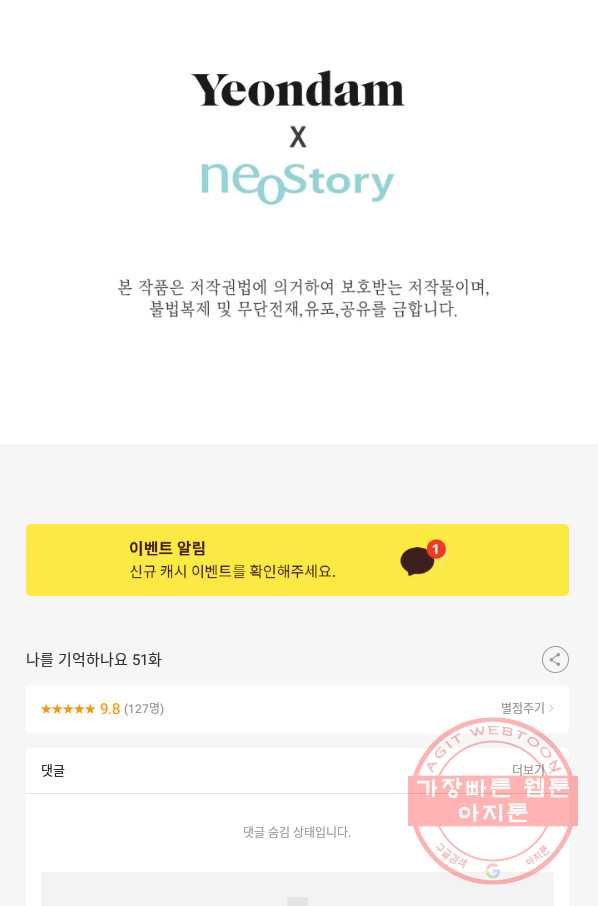Screen dimensions: 598x906
Task: Click the Yeondam logo
Action: coord(298,90)
